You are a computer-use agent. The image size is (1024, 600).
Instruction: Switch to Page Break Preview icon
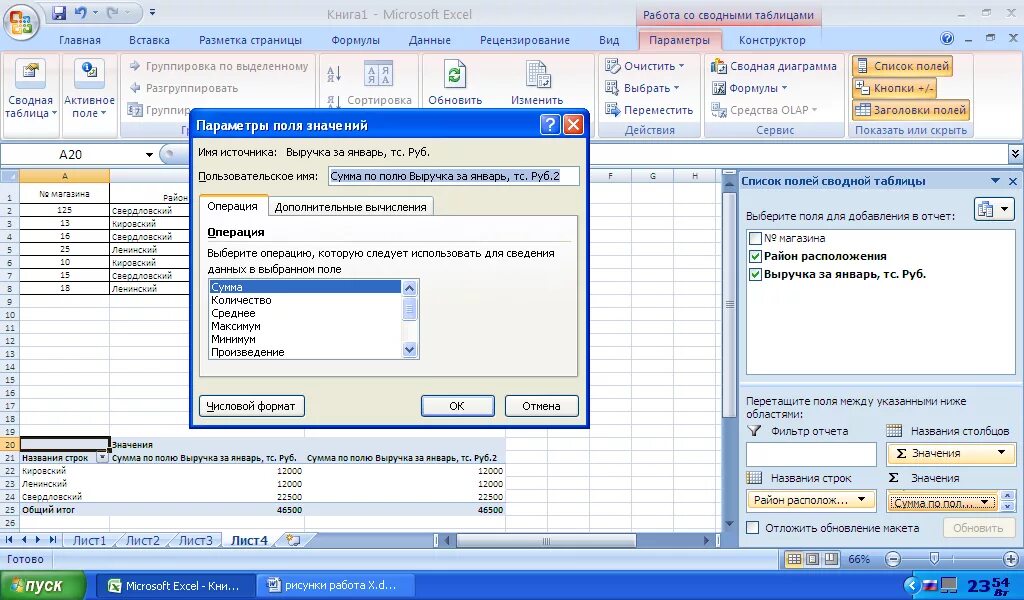tap(831, 560)
